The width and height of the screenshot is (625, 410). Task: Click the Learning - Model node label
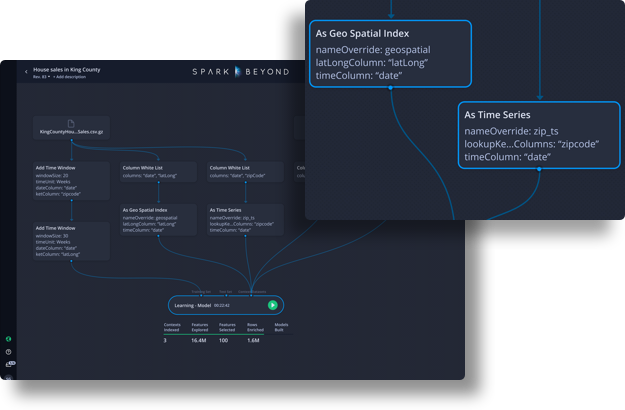pos(193,306)
